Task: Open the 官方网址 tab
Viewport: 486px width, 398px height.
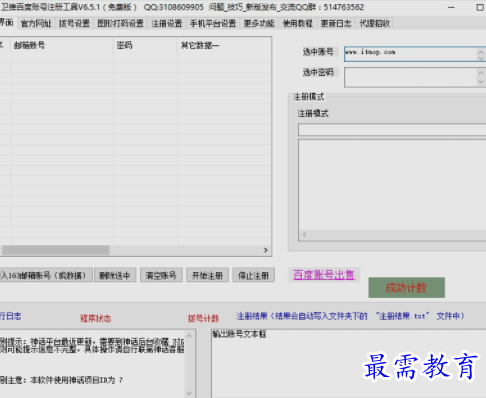Action: (36, 23)
